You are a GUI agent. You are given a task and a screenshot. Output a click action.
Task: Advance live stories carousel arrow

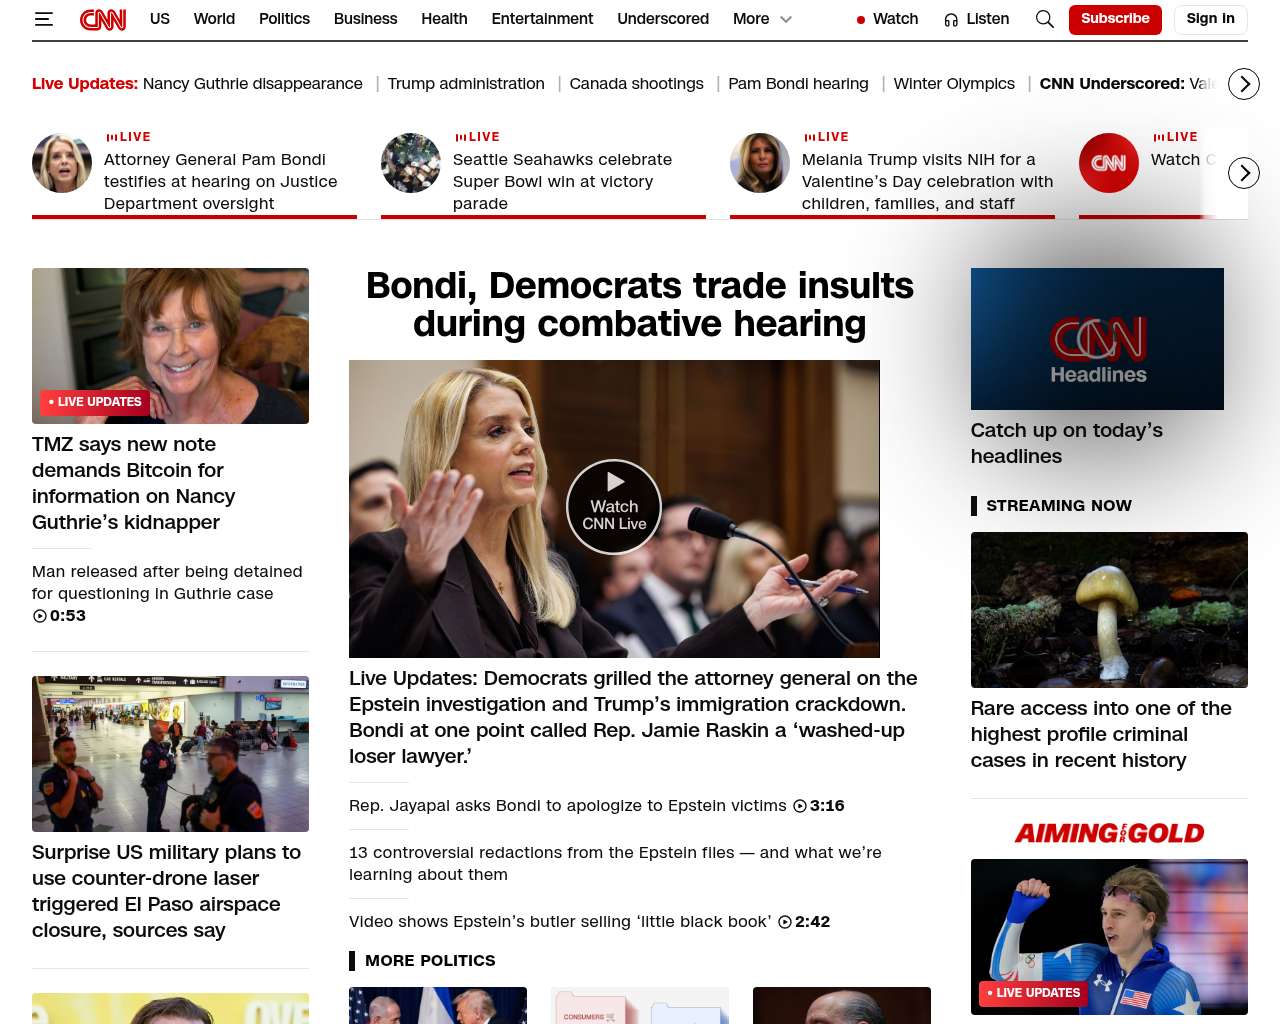click(x=1243, y=173)
